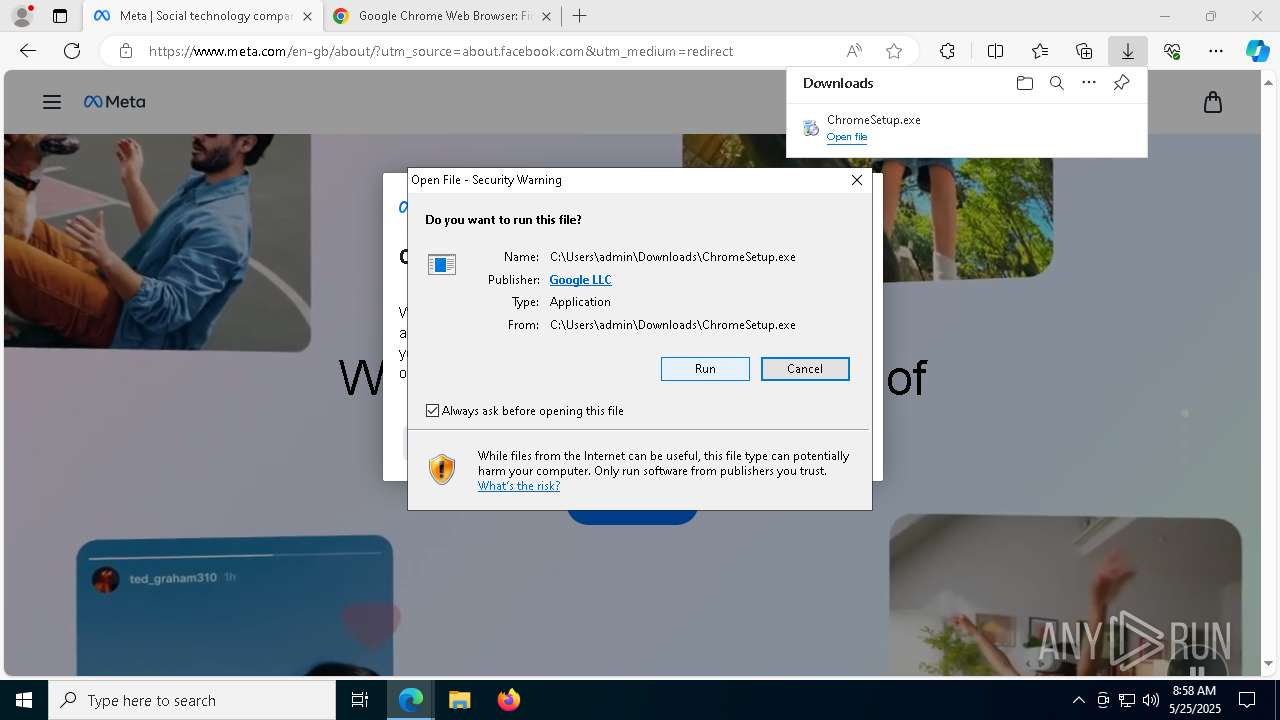The image size is (1280, 720).
Task: Go back using the browser back arrow
Action: point(28,51)
